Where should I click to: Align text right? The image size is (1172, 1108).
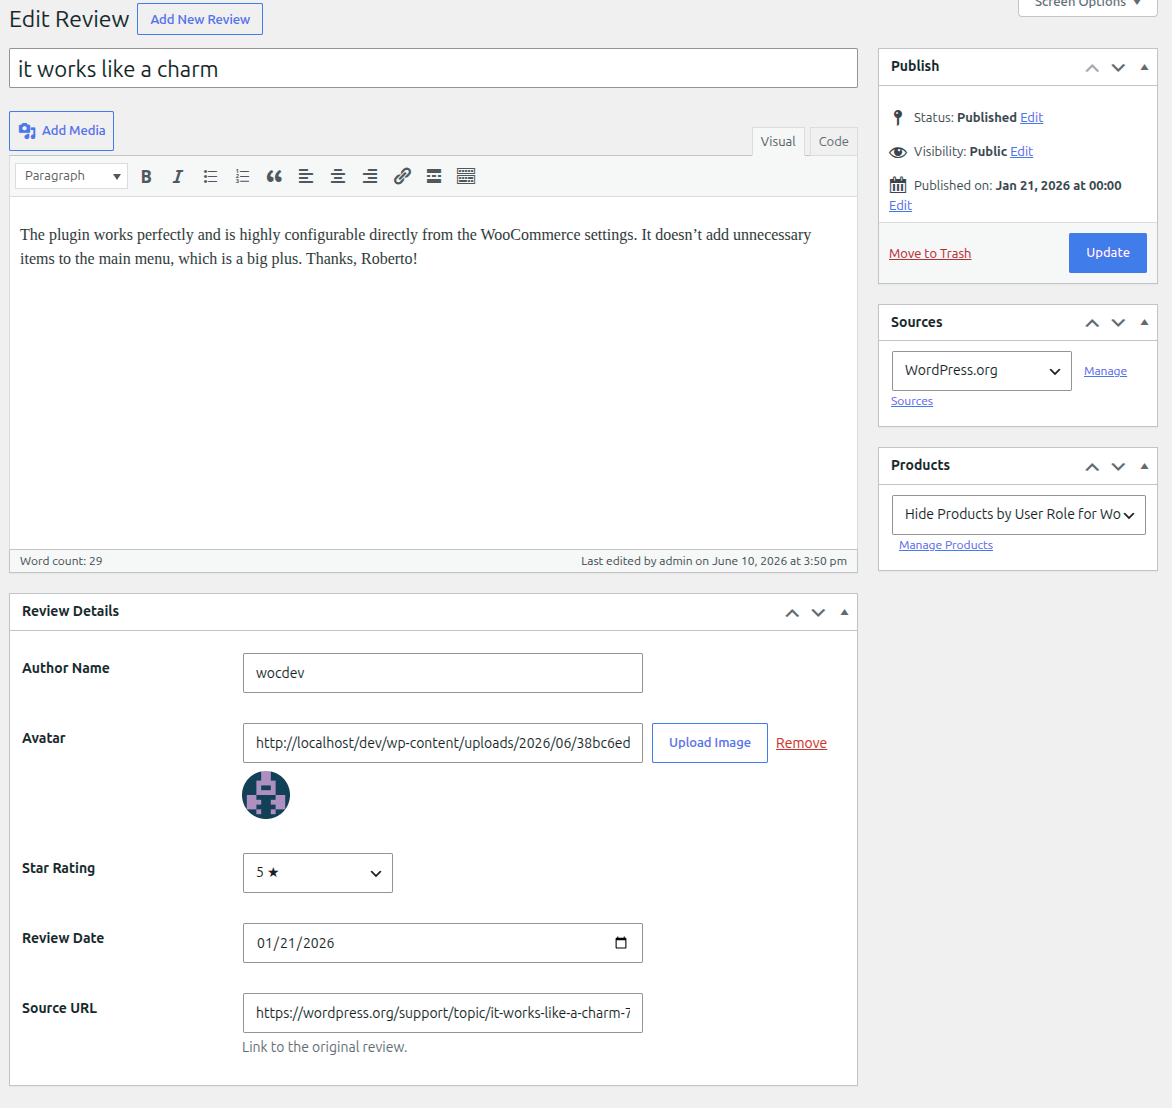click(370, 176)
